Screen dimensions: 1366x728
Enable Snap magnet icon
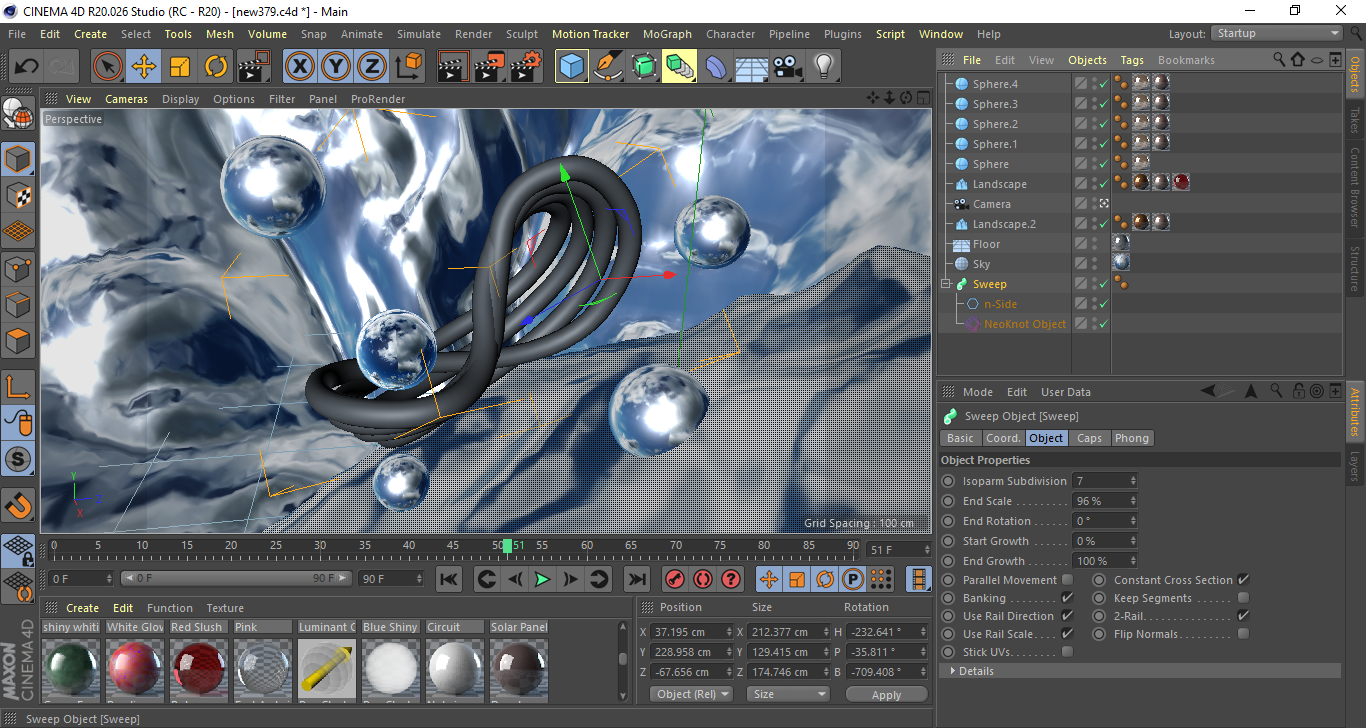[20, 505]
